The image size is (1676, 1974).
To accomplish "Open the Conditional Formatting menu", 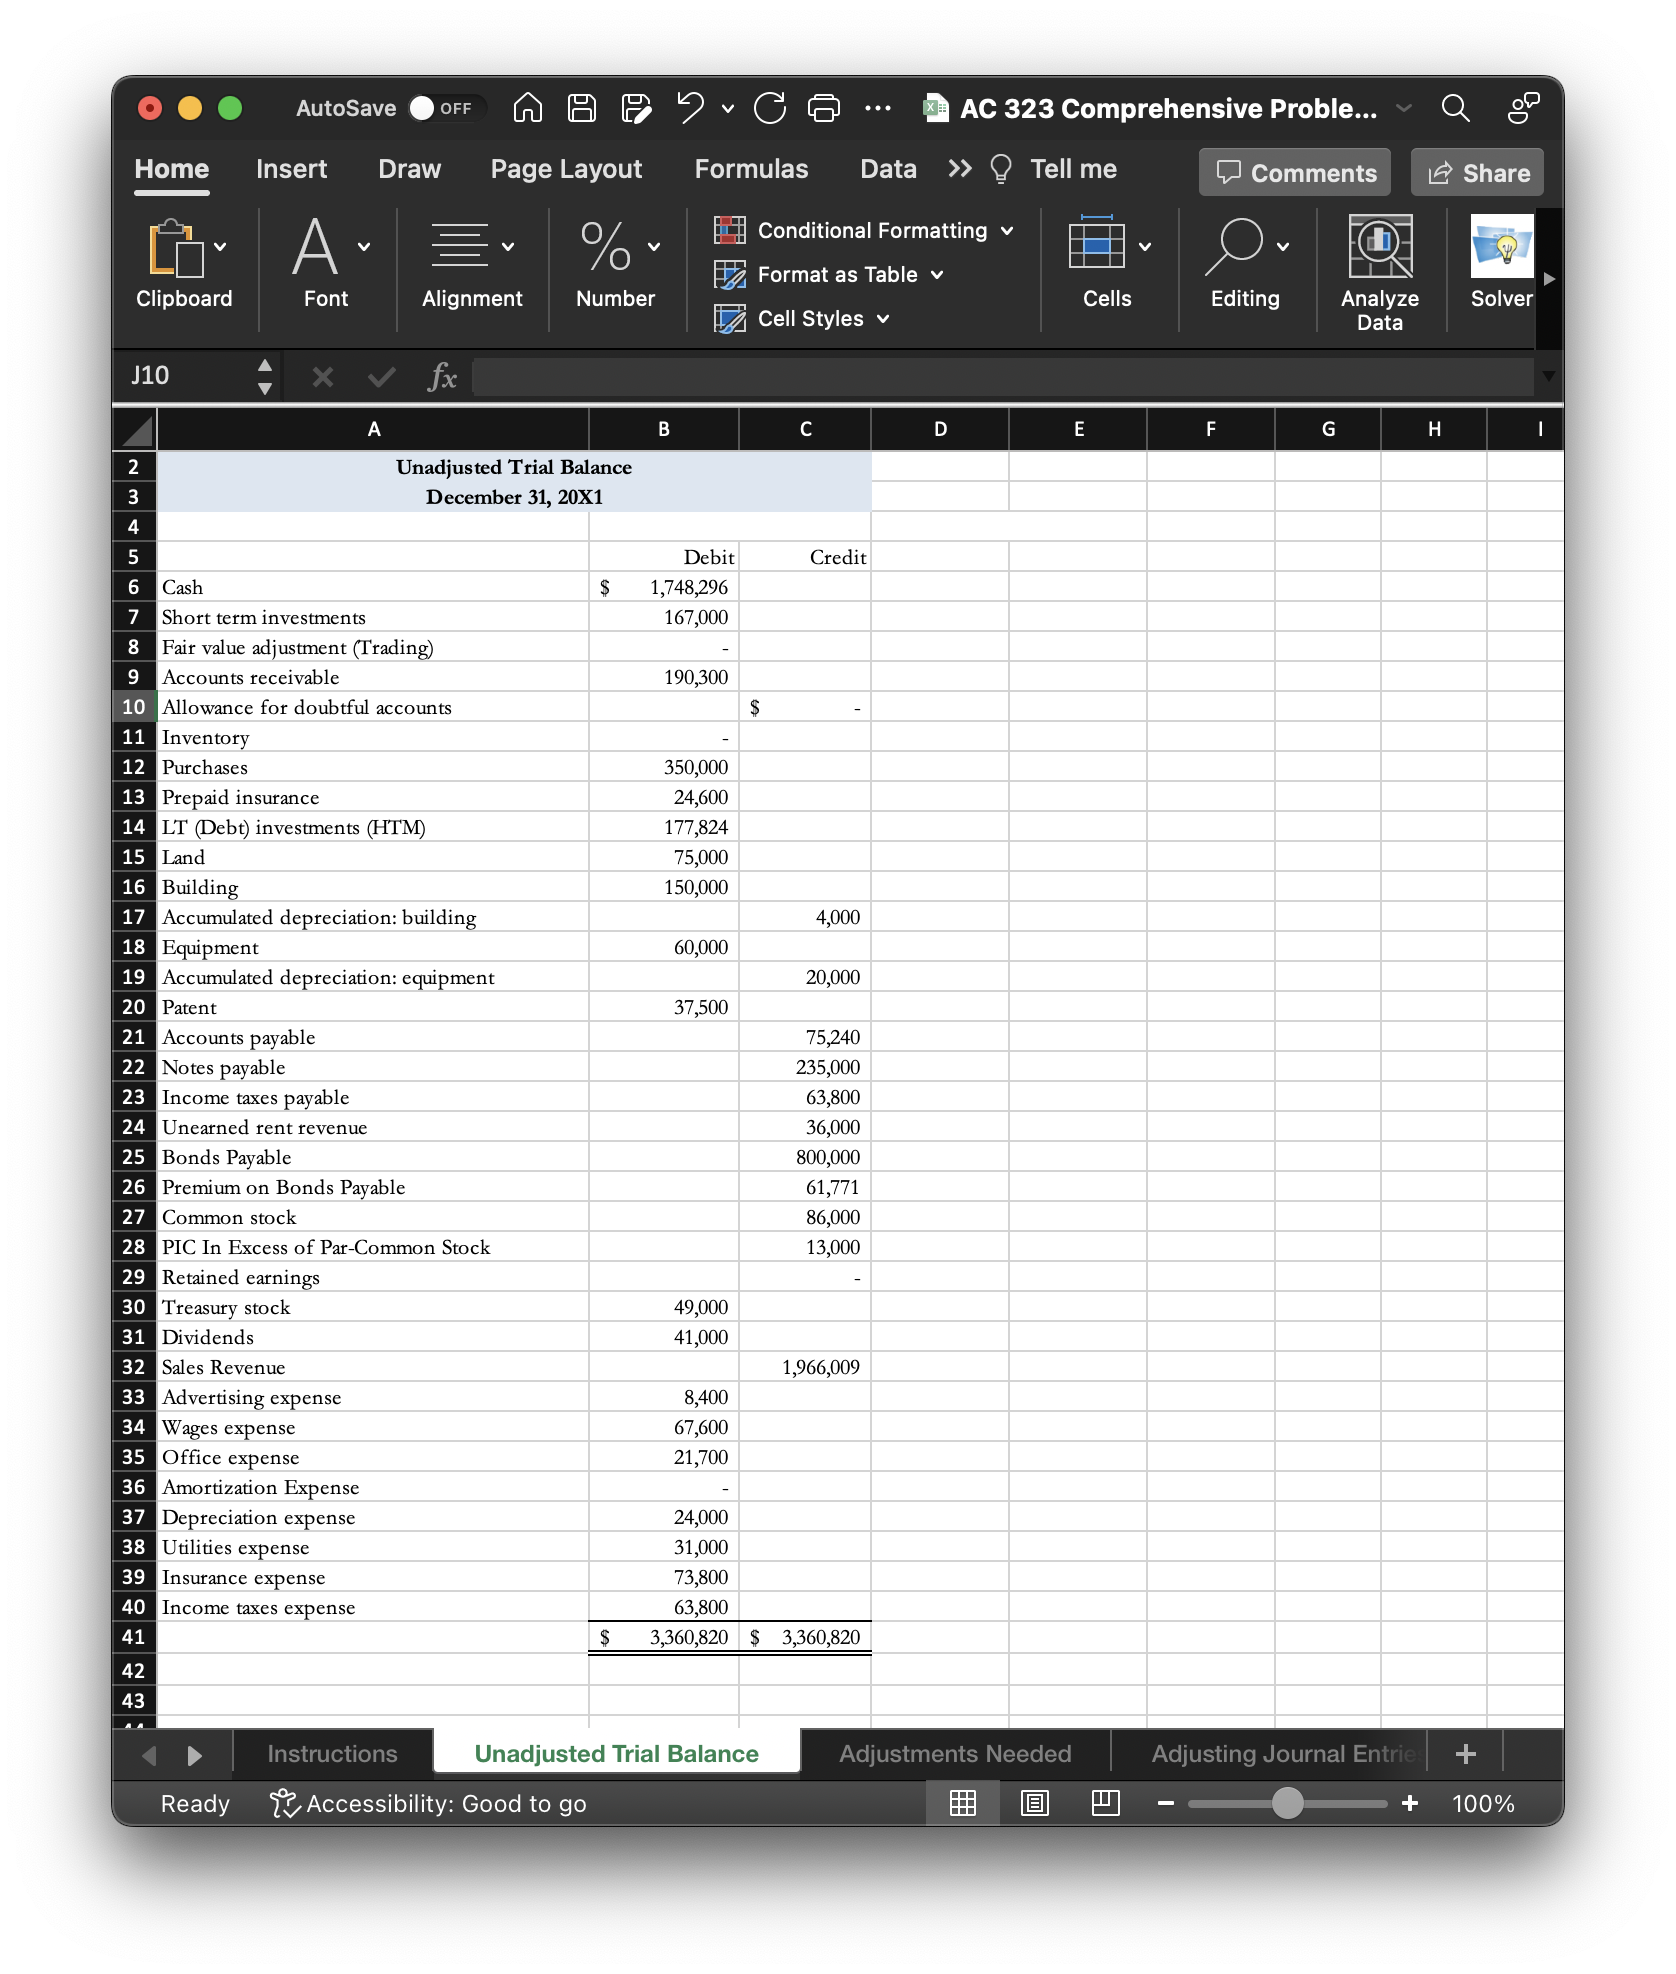I will (864, 230).
